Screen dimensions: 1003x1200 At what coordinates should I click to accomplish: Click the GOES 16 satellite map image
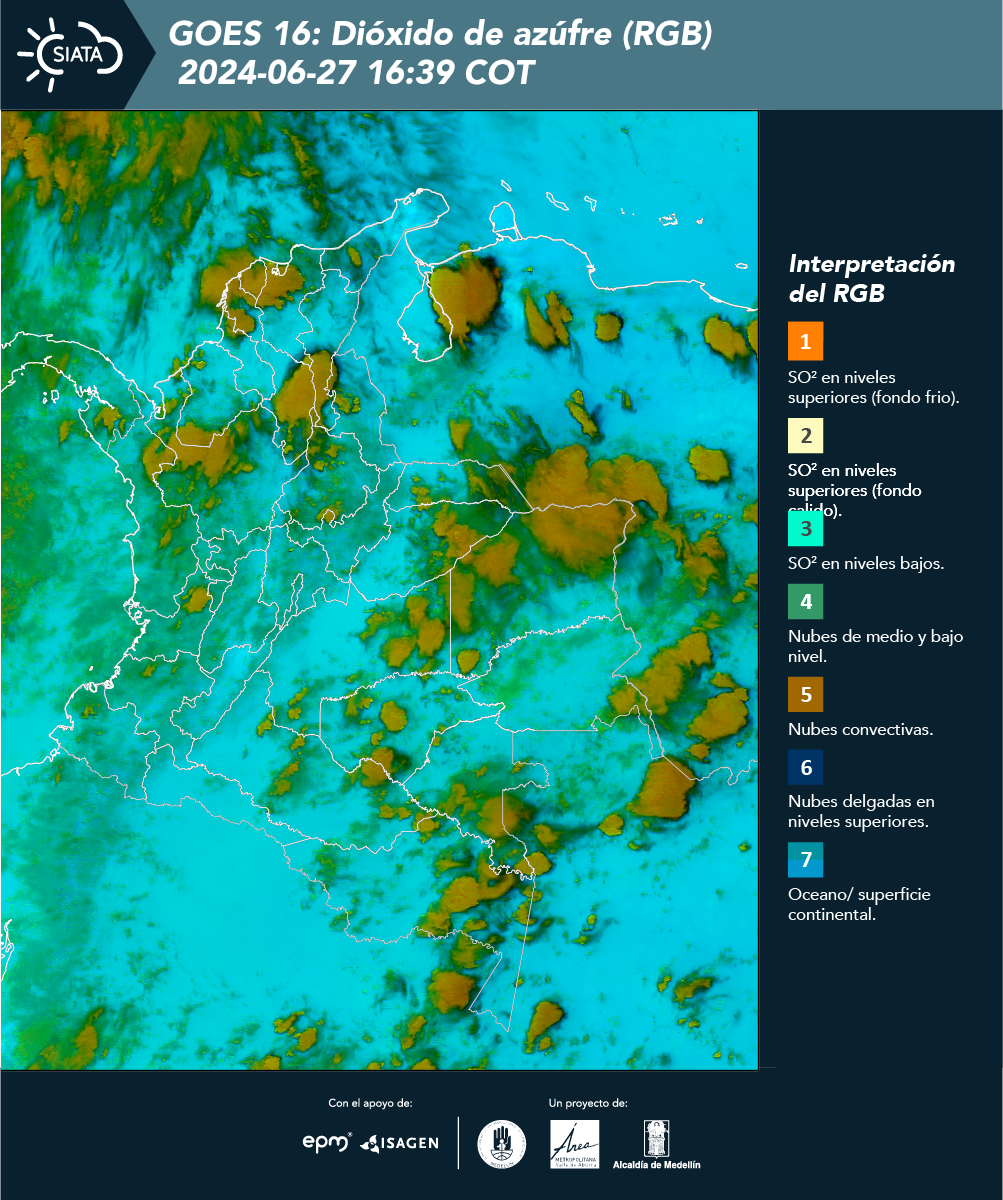click(379, 590)
